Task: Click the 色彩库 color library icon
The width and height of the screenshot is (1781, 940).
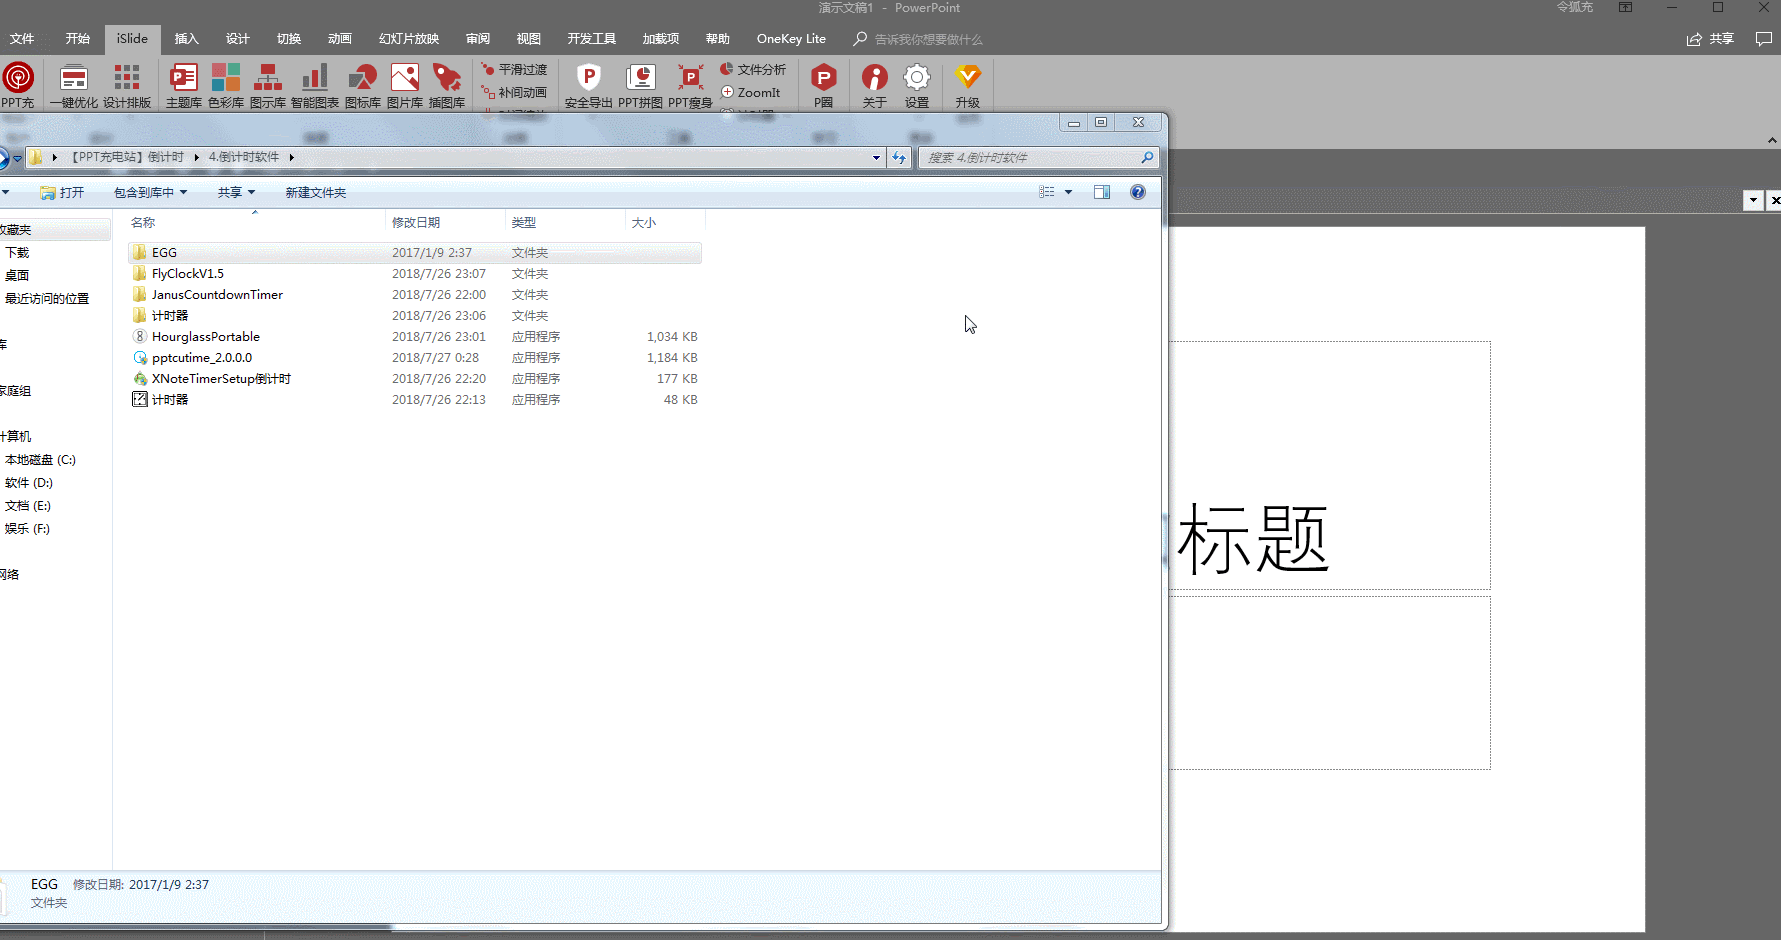Action: [226, 85]
